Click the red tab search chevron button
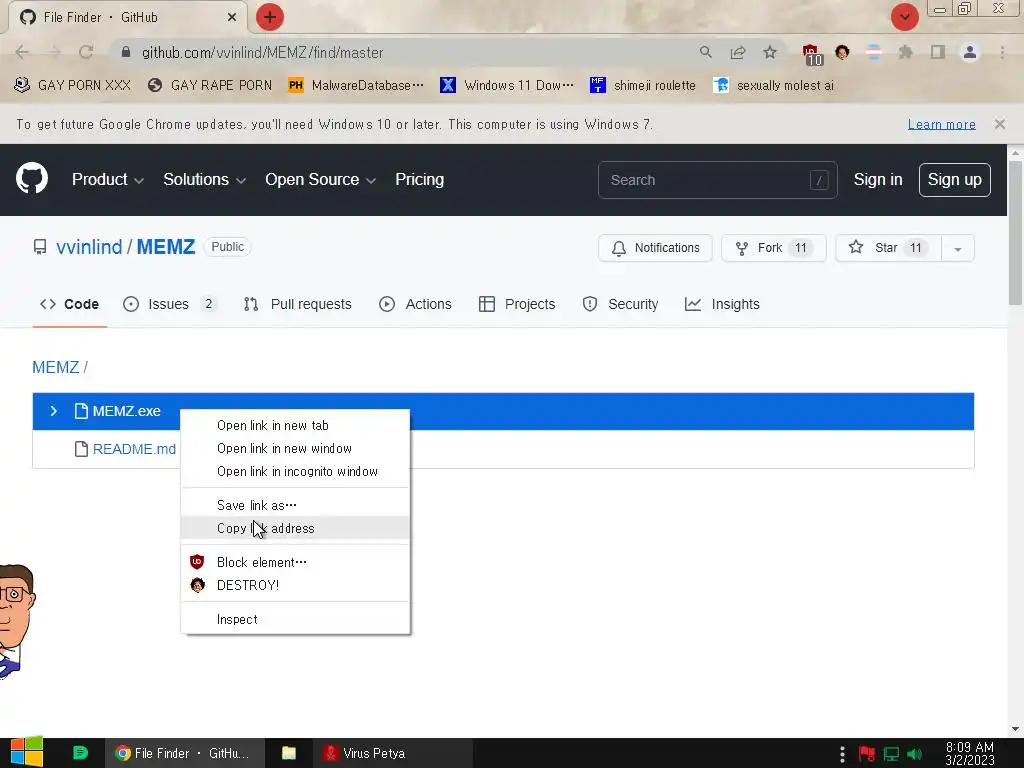The width and height of the screenshot is (1024, 768). tap(904, 17)
